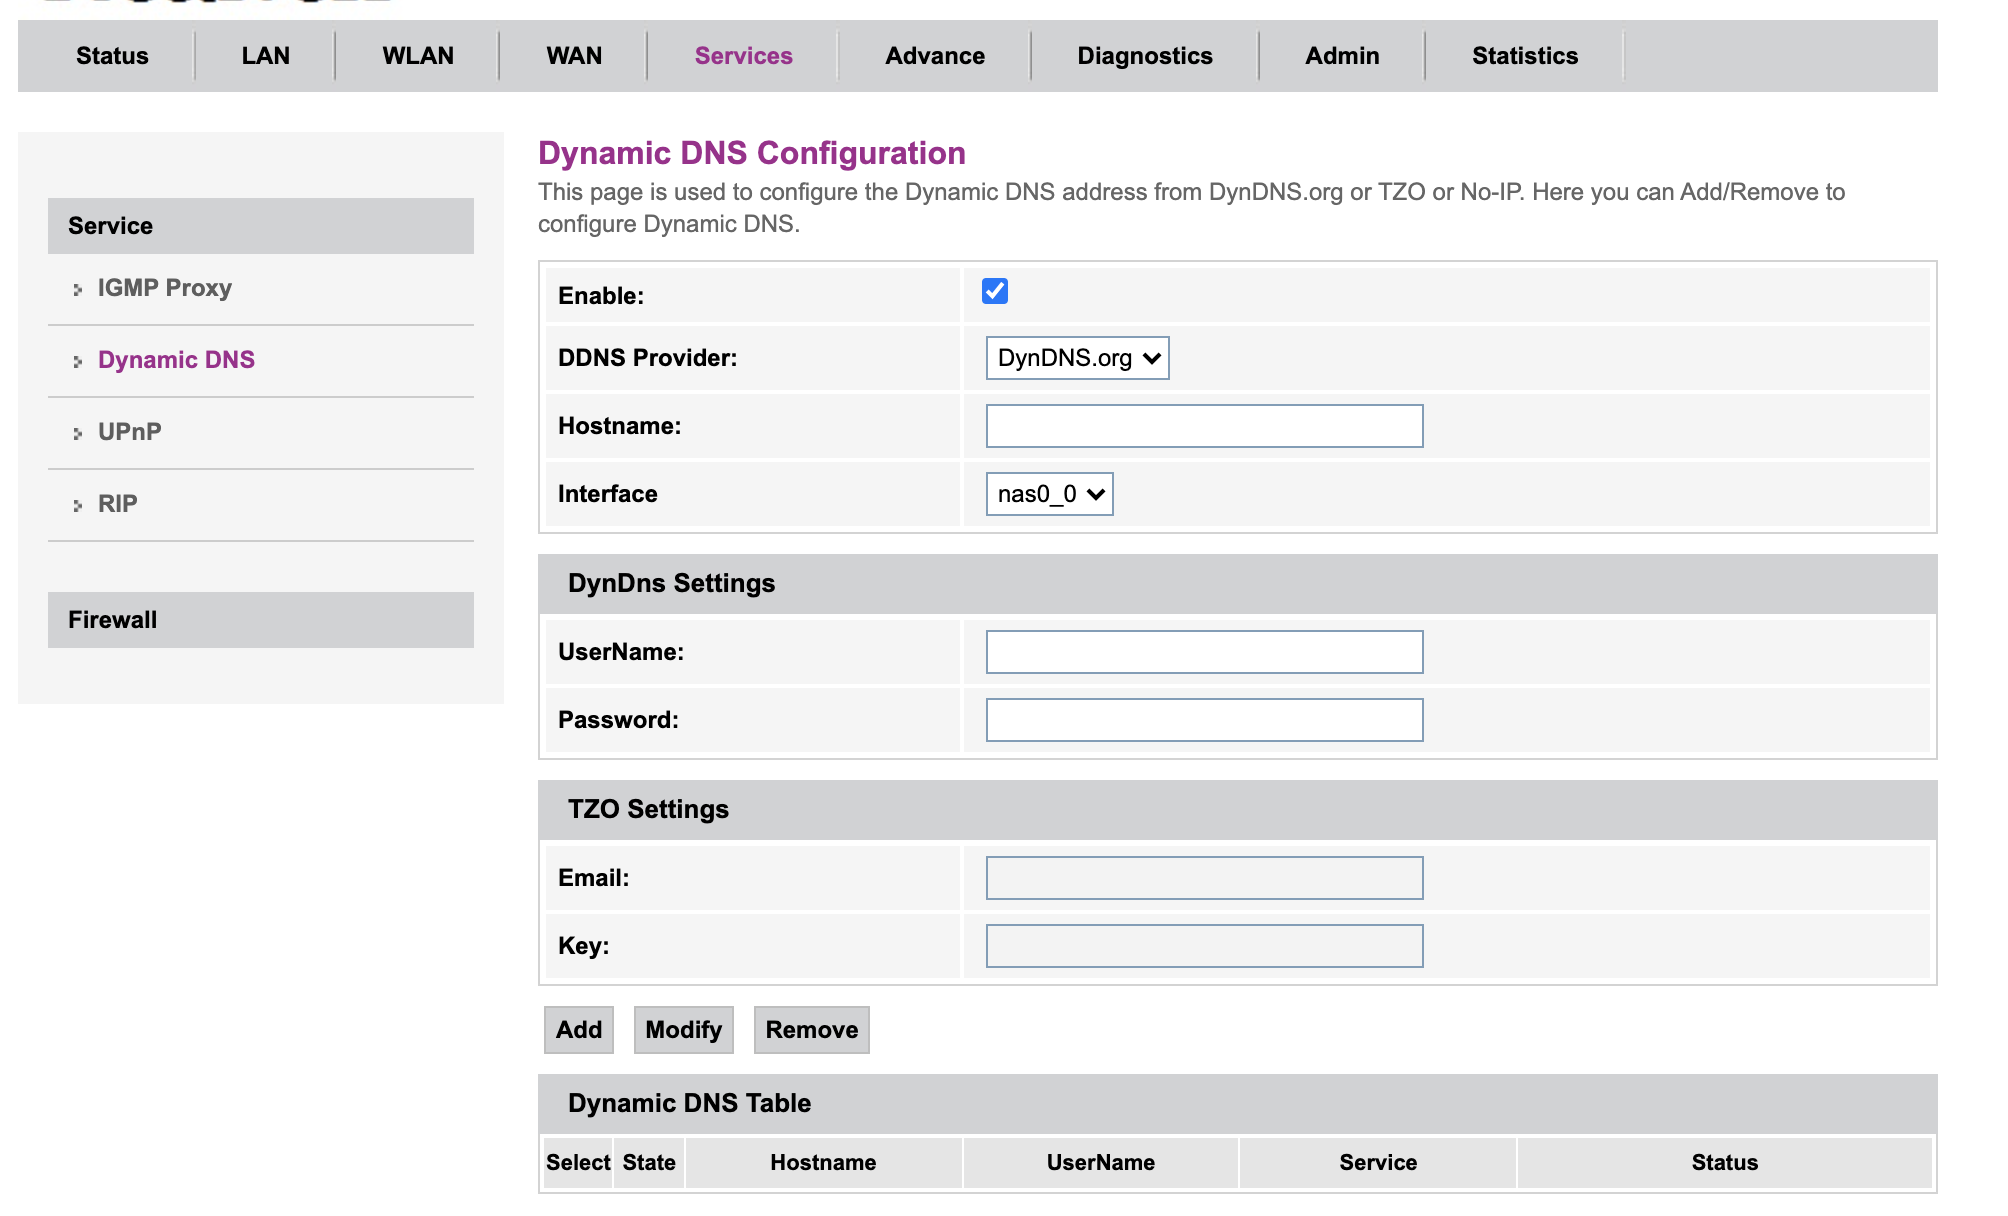This screenshot has width=2008, height=1216.
Task: Switch to the Diagnostics tab
Action: point(1144,56)
